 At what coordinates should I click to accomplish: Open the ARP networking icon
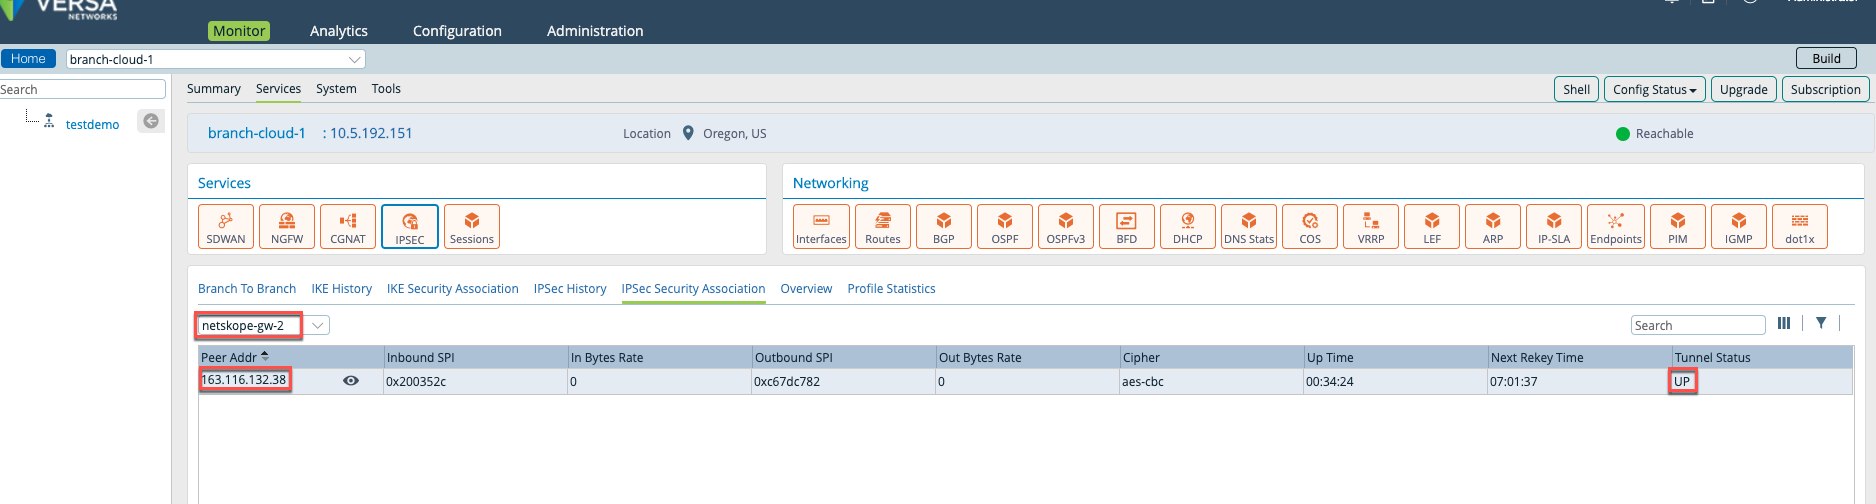[1493, 227]
